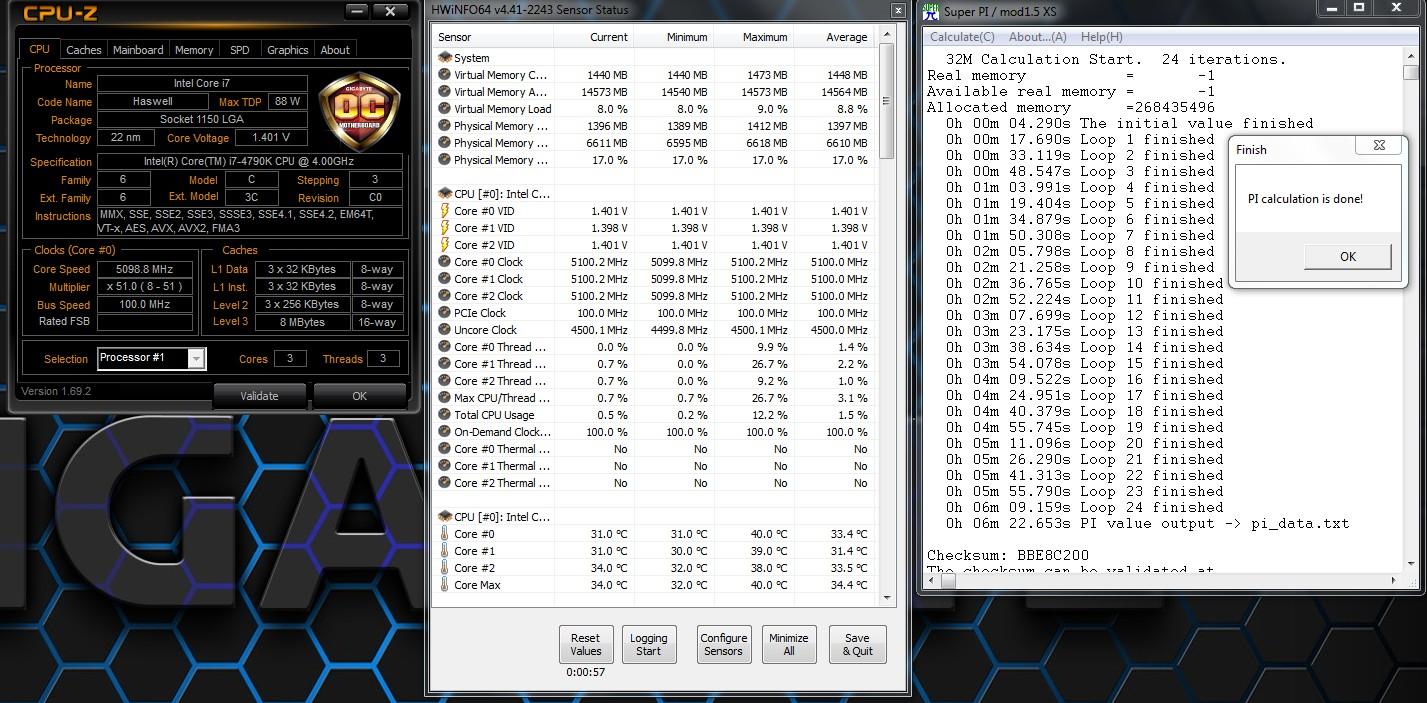This screenshot has width=1427, height=703.
Task: Click the System sensor group icon
Action: click(445, 58)
